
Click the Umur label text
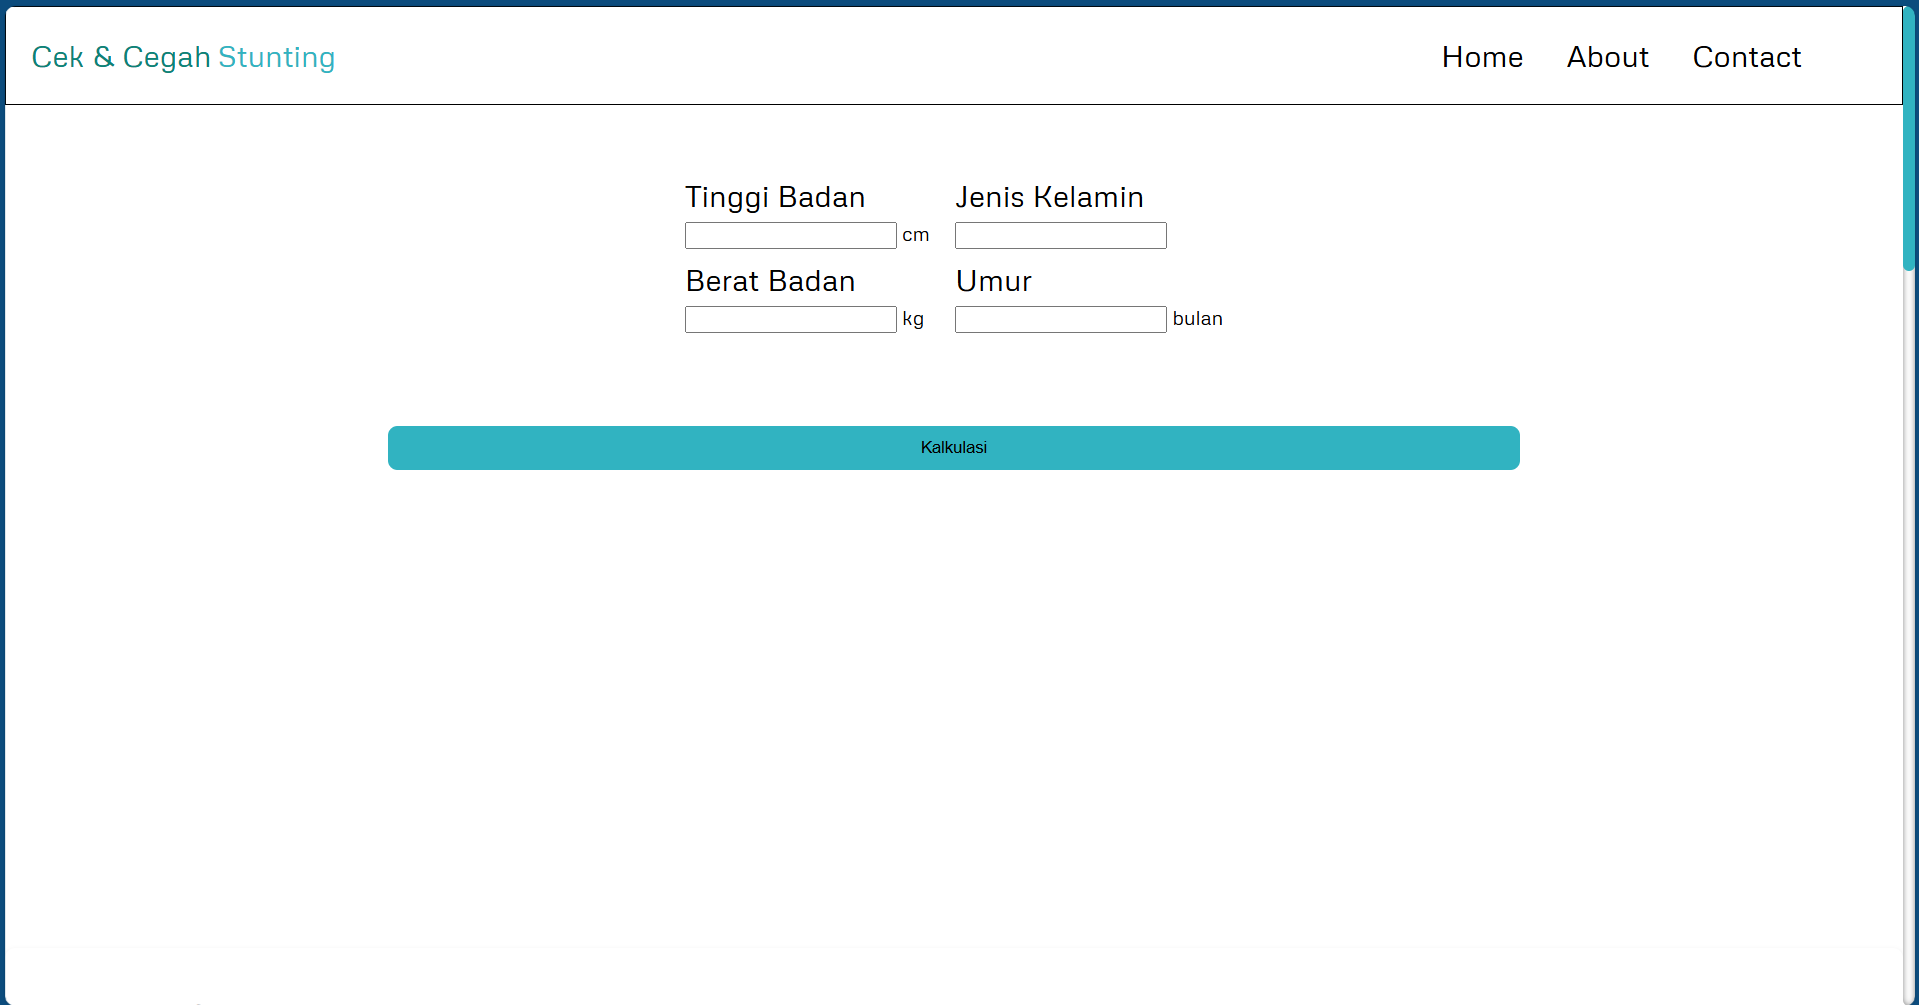pos(993,282)
